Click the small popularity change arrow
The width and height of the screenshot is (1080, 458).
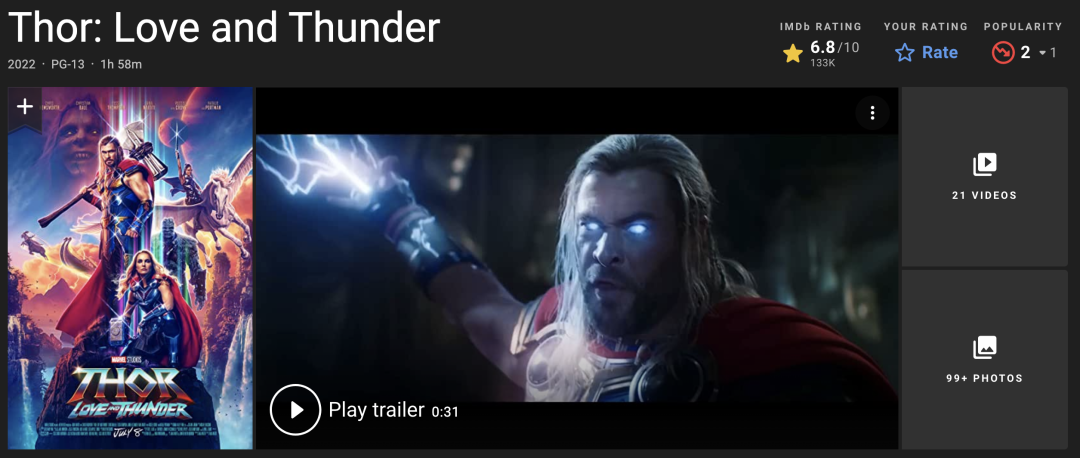pyautogui.click(x=1042, y=53)
